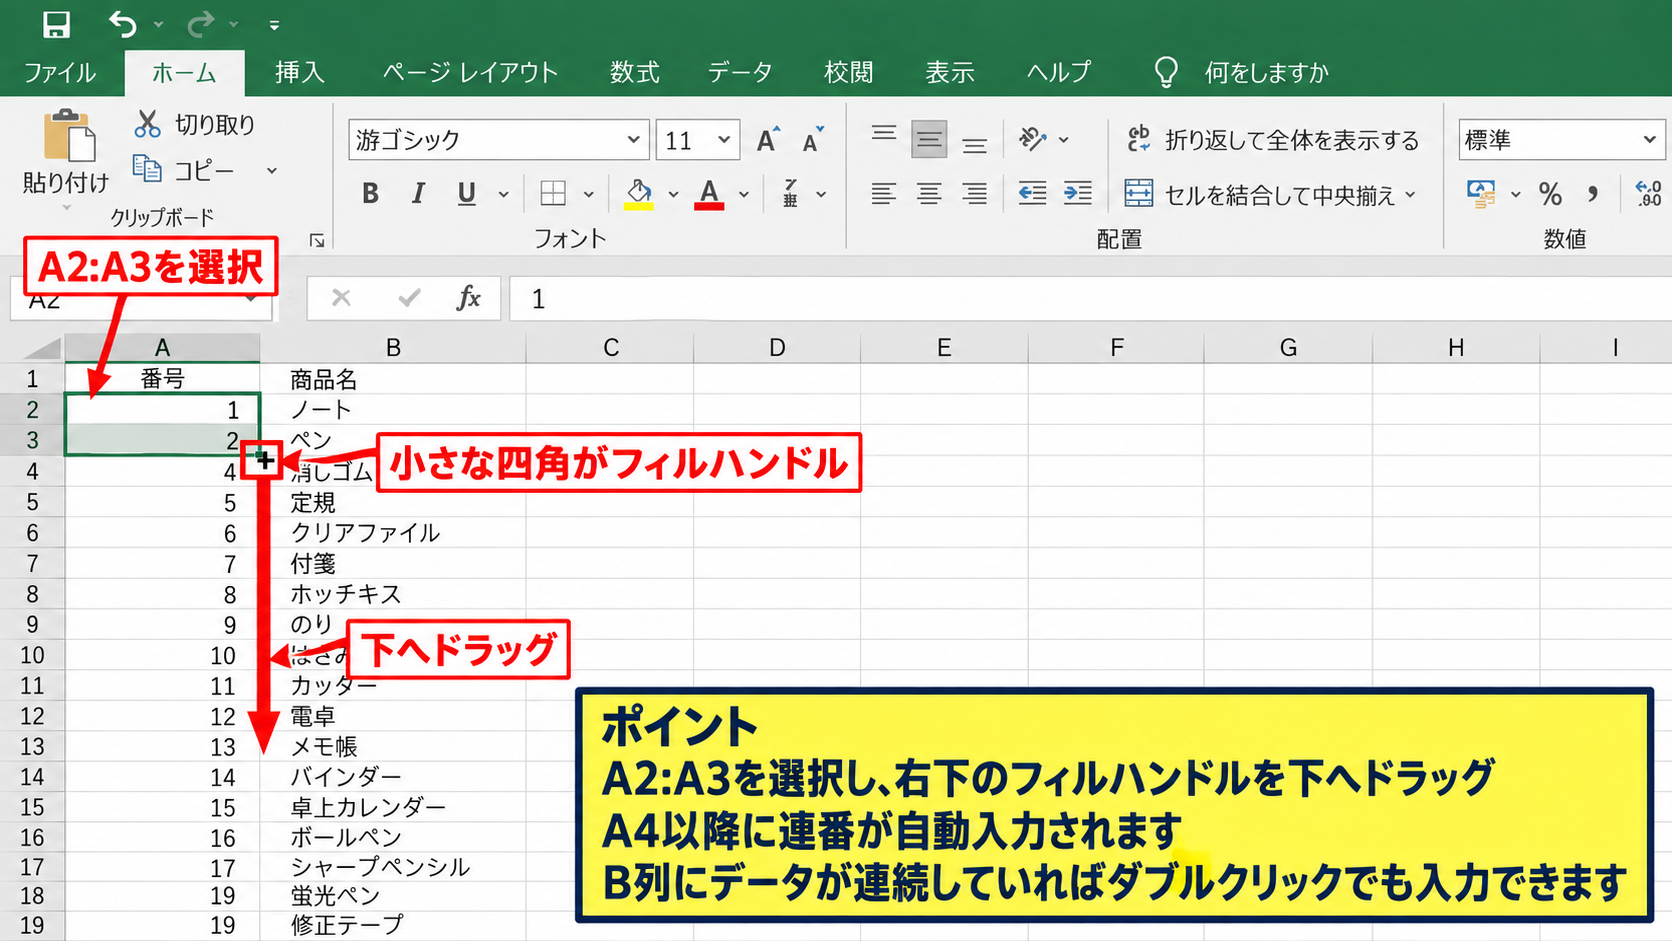This screenshot has height=941, width=1672.
Task: Expand the Copy button's dropdown arrow
Action: coord(271,170)
